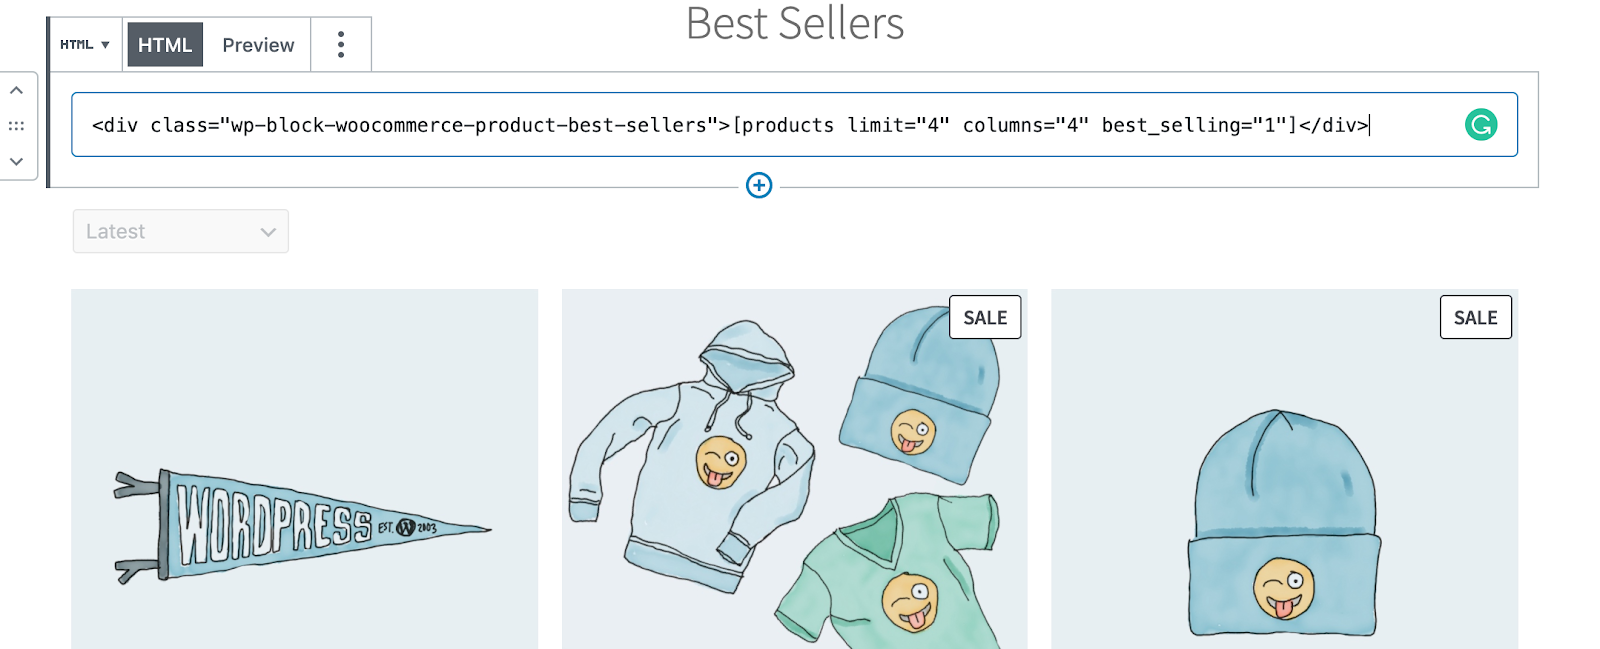This screenshot has width=1600, height=649.
Task: Click the move block up chevron
Action: [x=17, y=91]
